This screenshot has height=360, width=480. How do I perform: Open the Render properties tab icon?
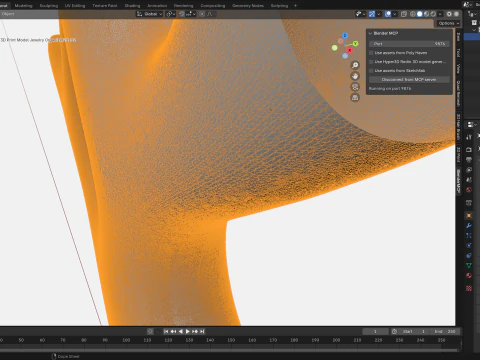[x=469, y=150]
